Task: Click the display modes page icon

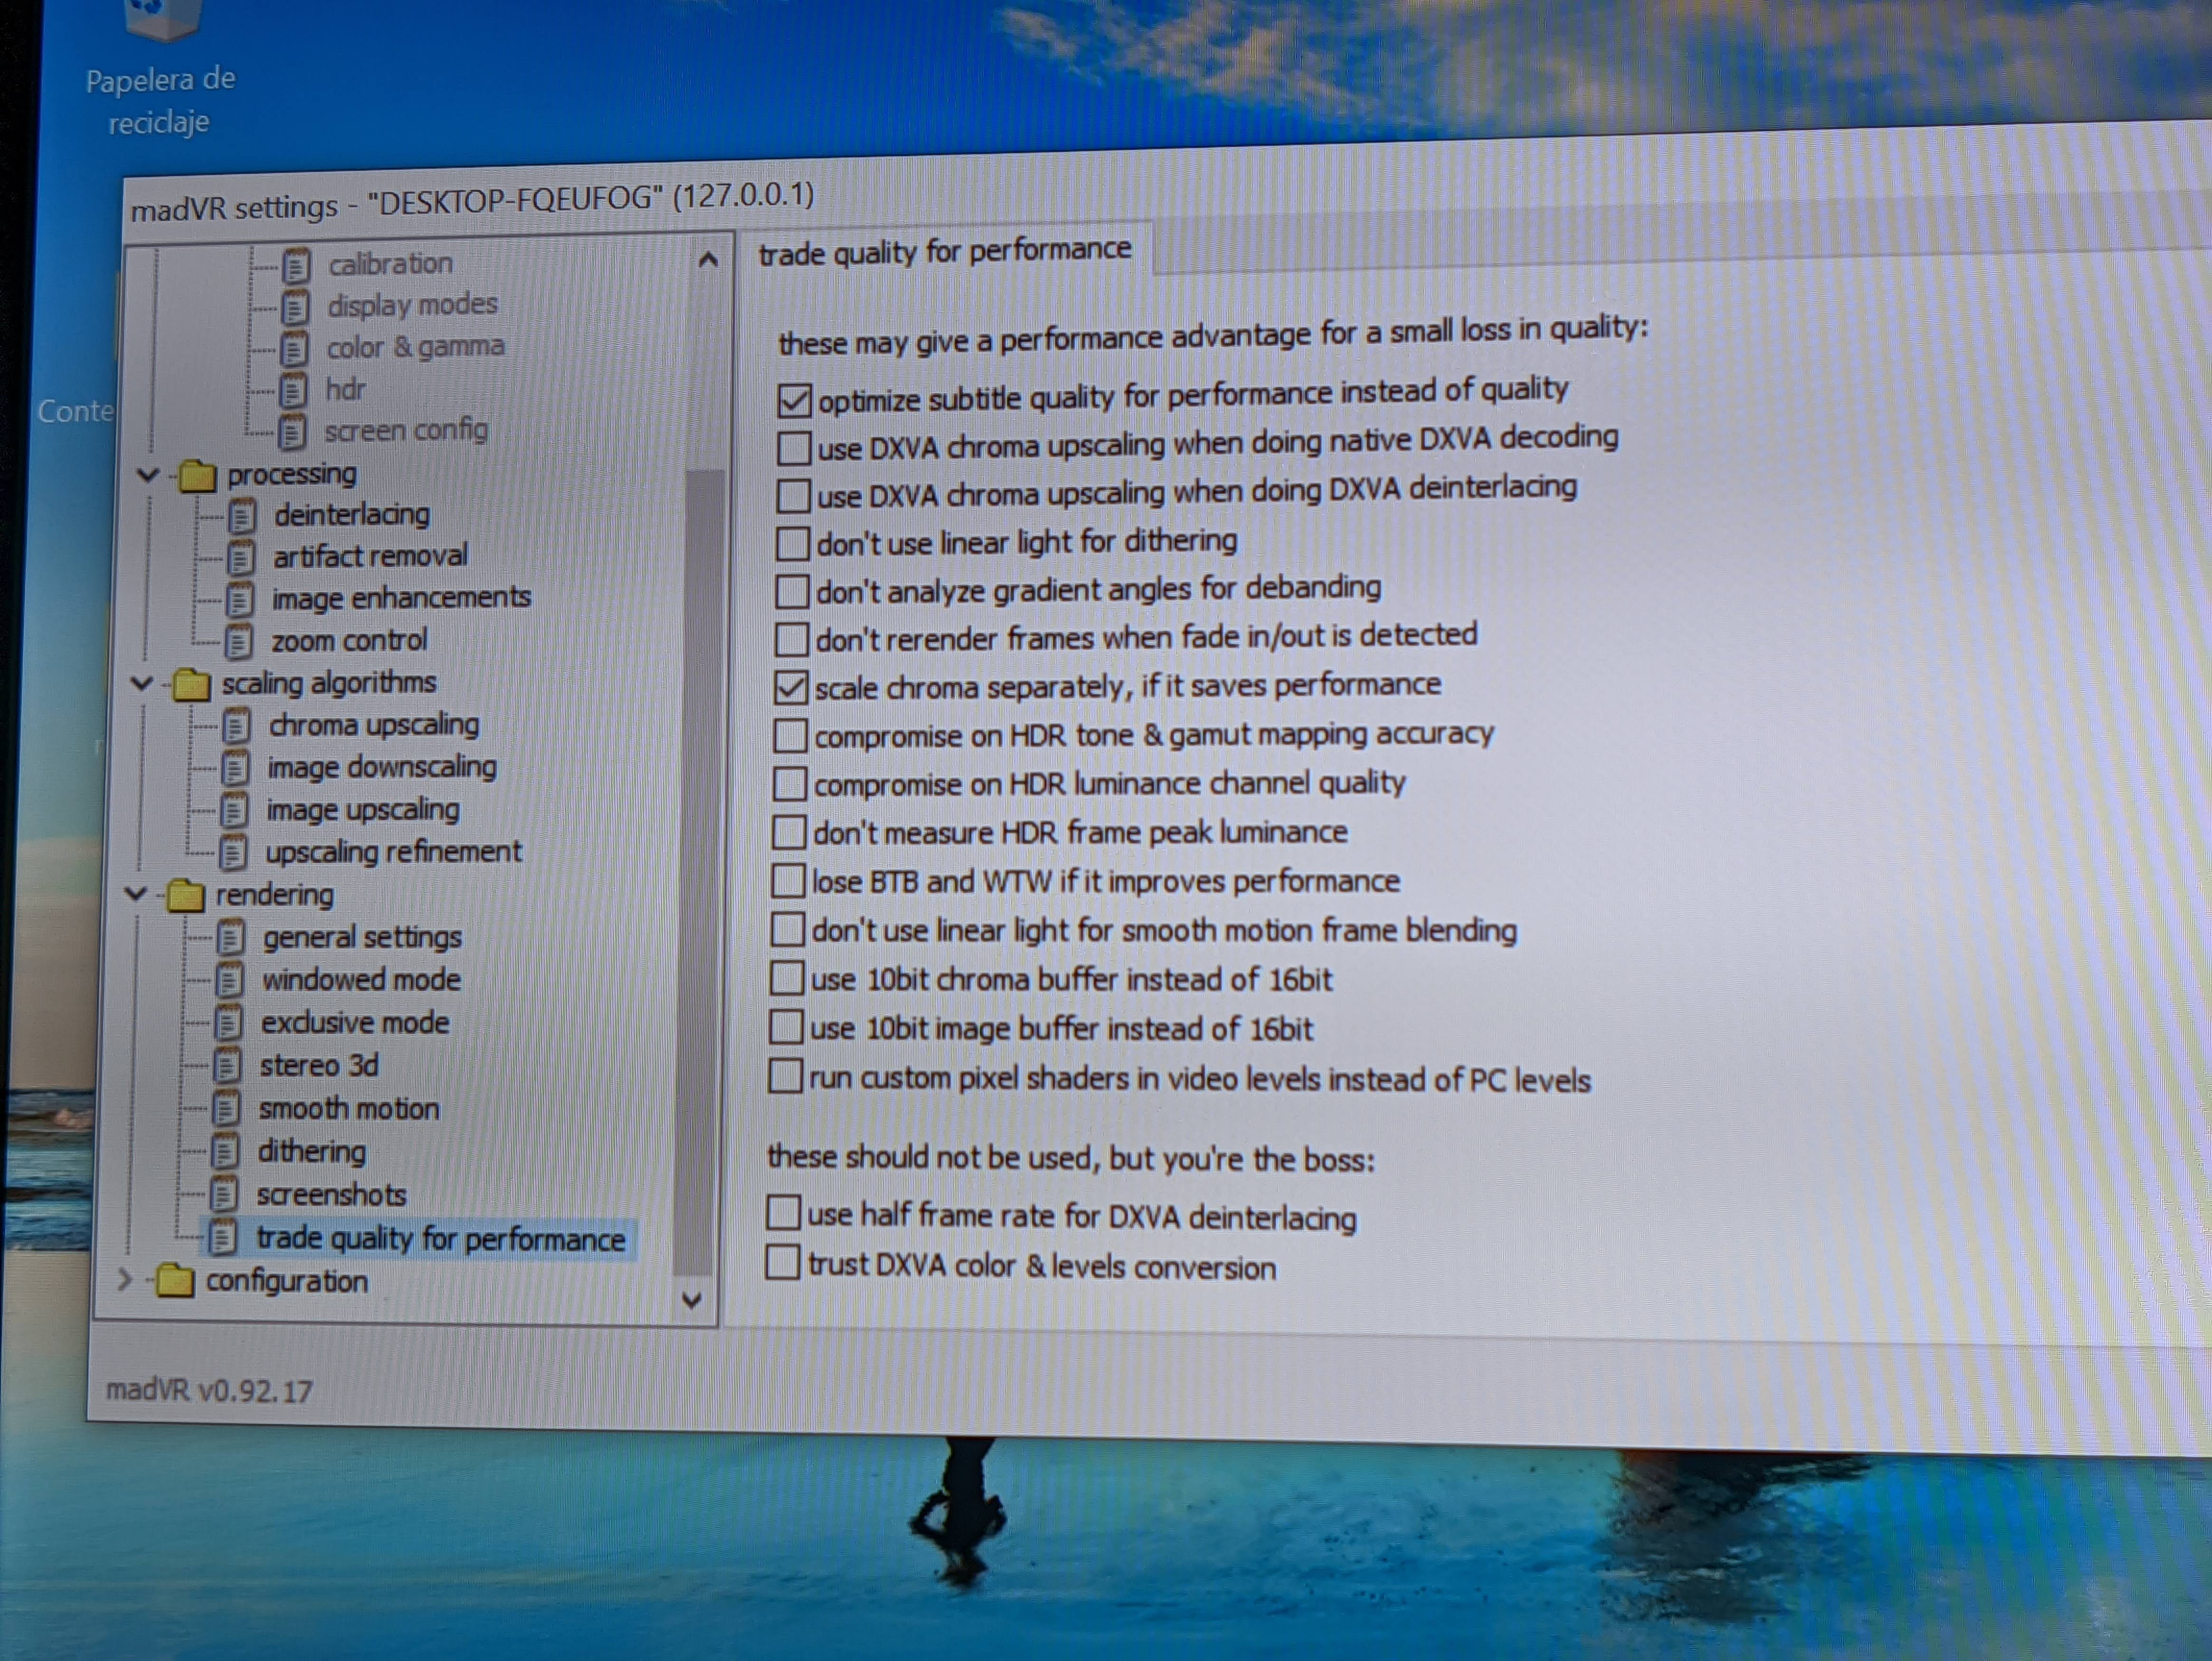Action: pos(295,308)
